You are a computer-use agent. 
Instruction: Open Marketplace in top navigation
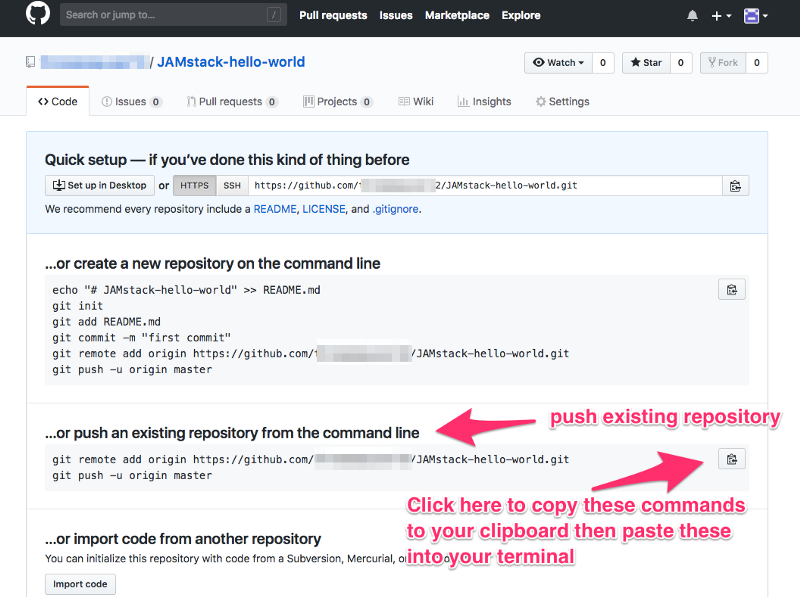coord(457,15)
